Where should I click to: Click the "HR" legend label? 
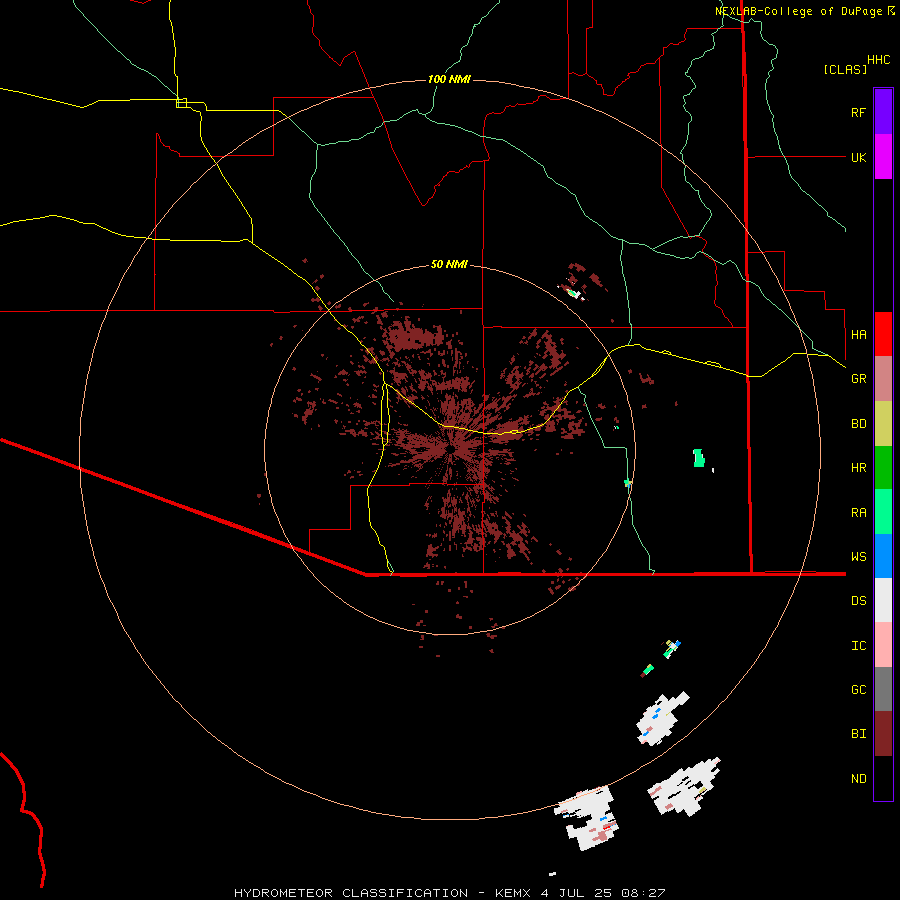coord(858,468)
